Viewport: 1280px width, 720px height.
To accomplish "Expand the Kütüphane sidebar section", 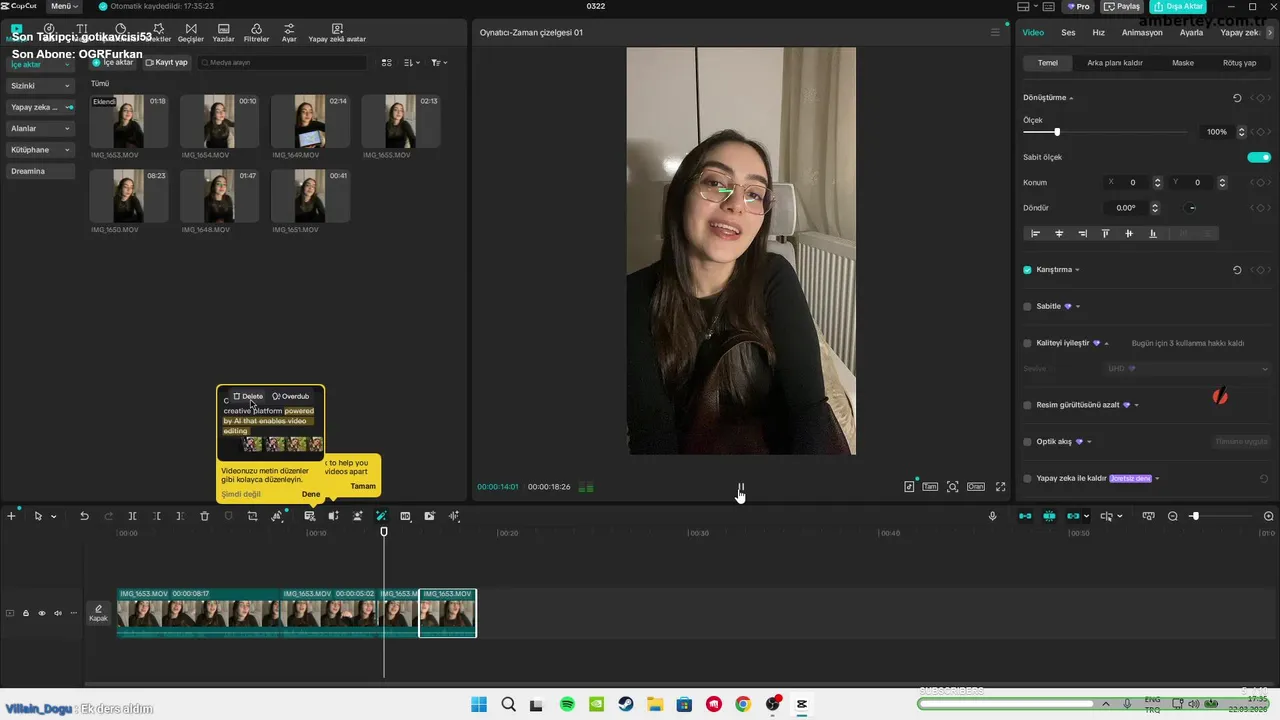I will tap(40, 150).
